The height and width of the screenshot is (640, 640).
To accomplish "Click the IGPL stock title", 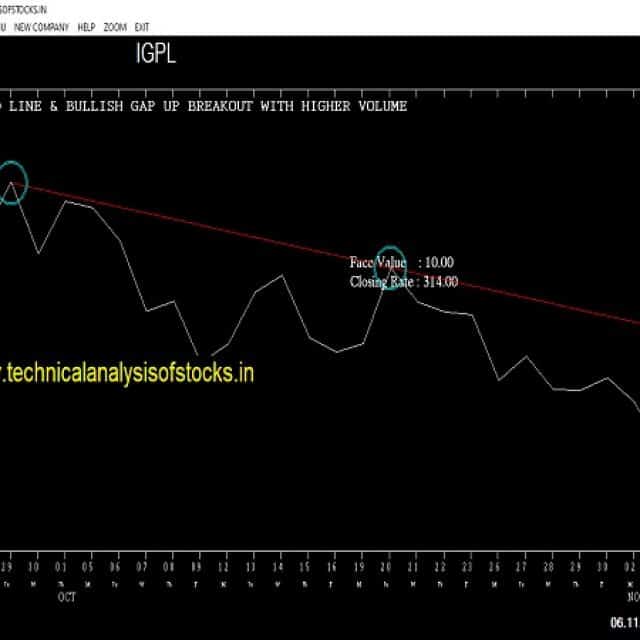I will tap(156, 53).
